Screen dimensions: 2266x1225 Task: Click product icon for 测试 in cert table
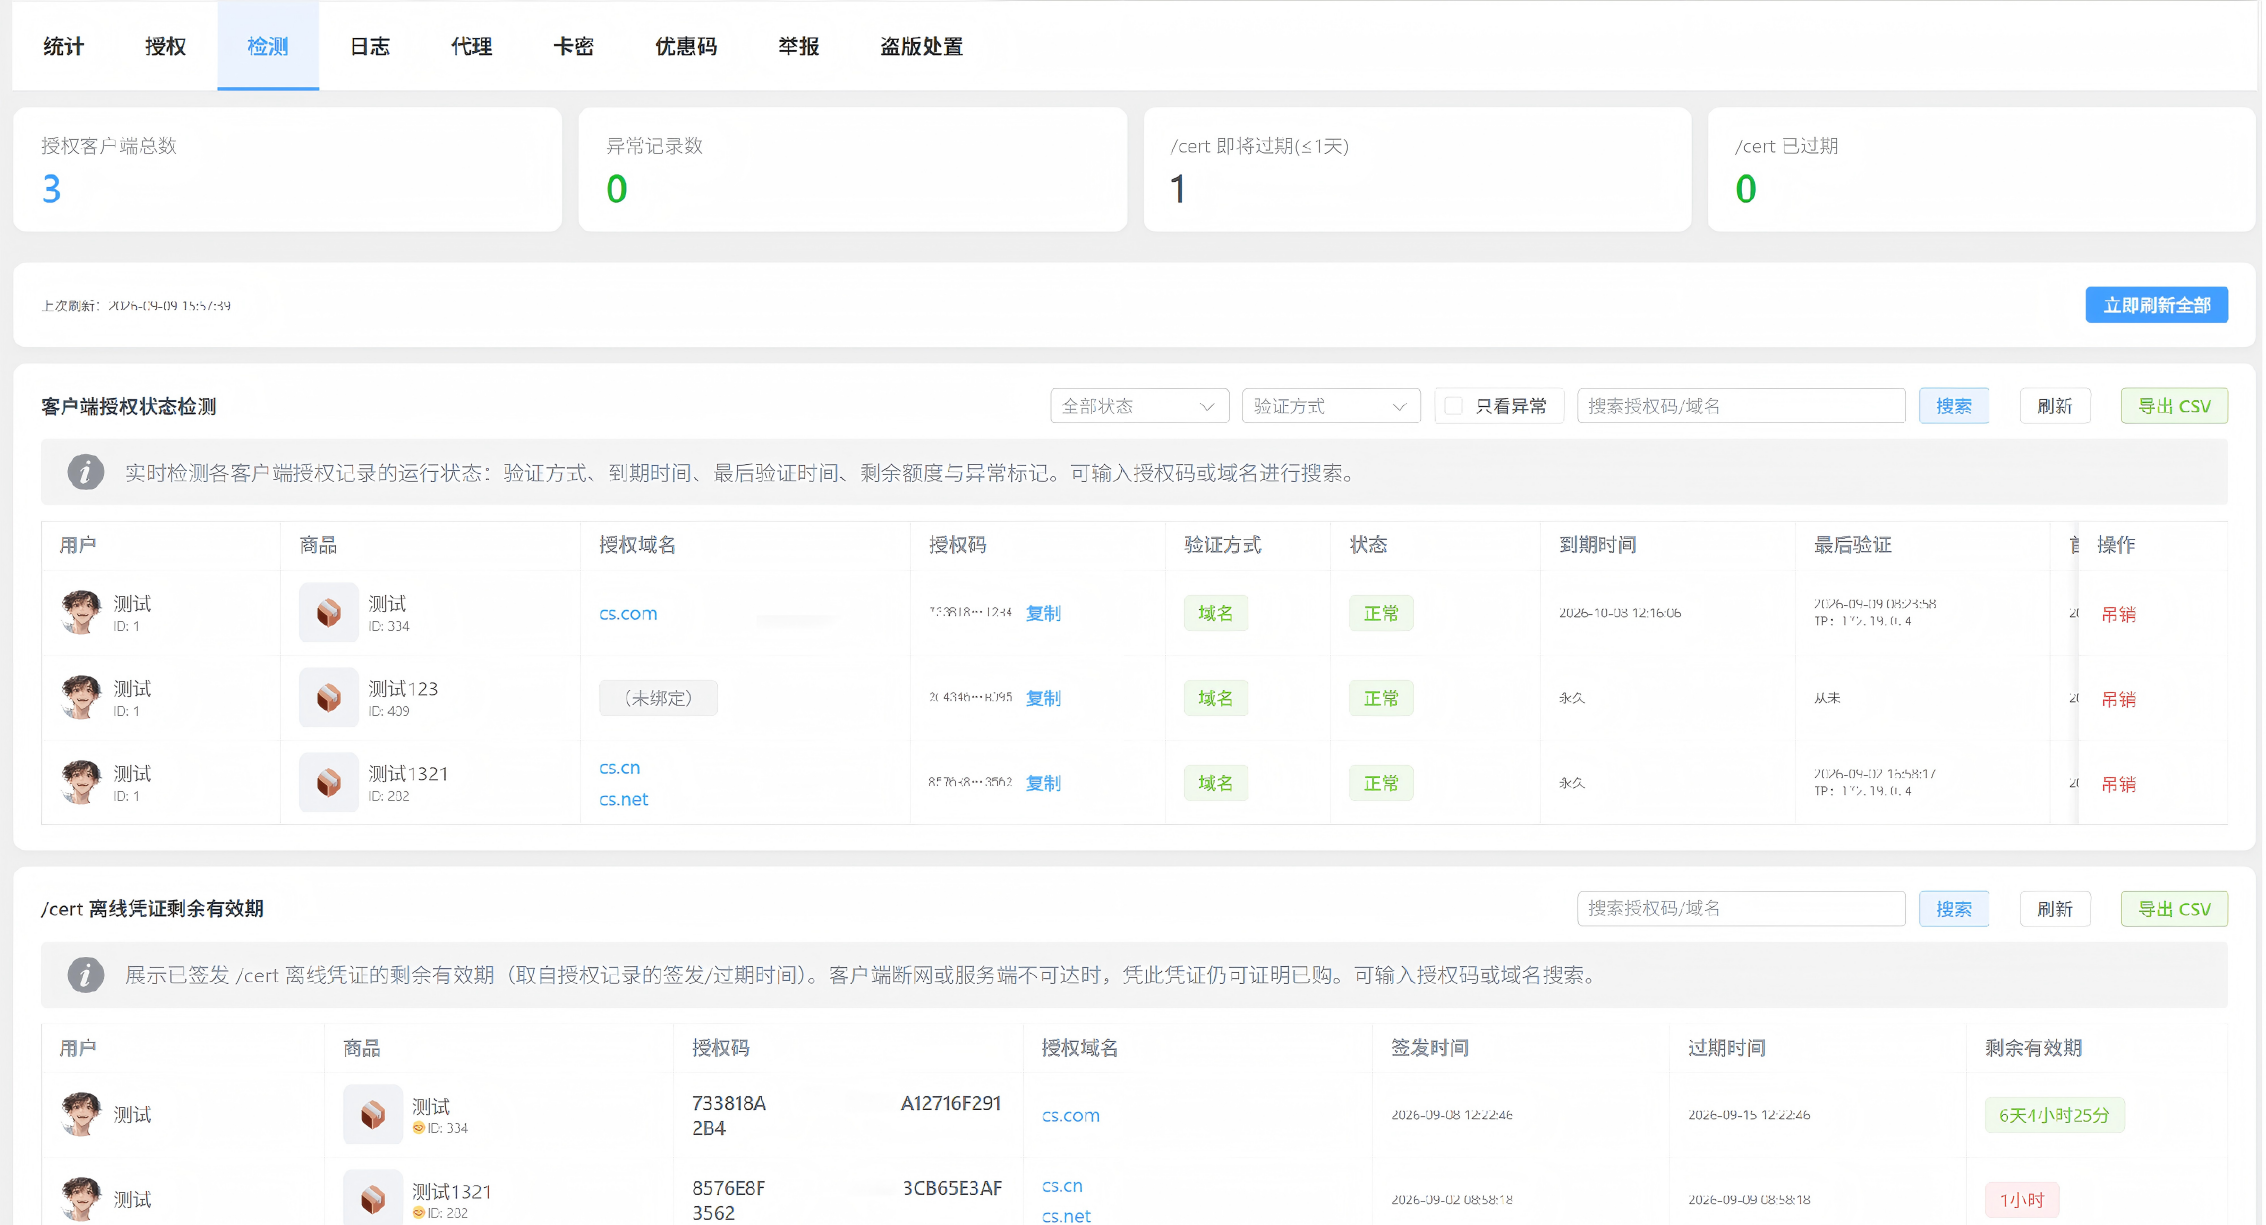373,1114
